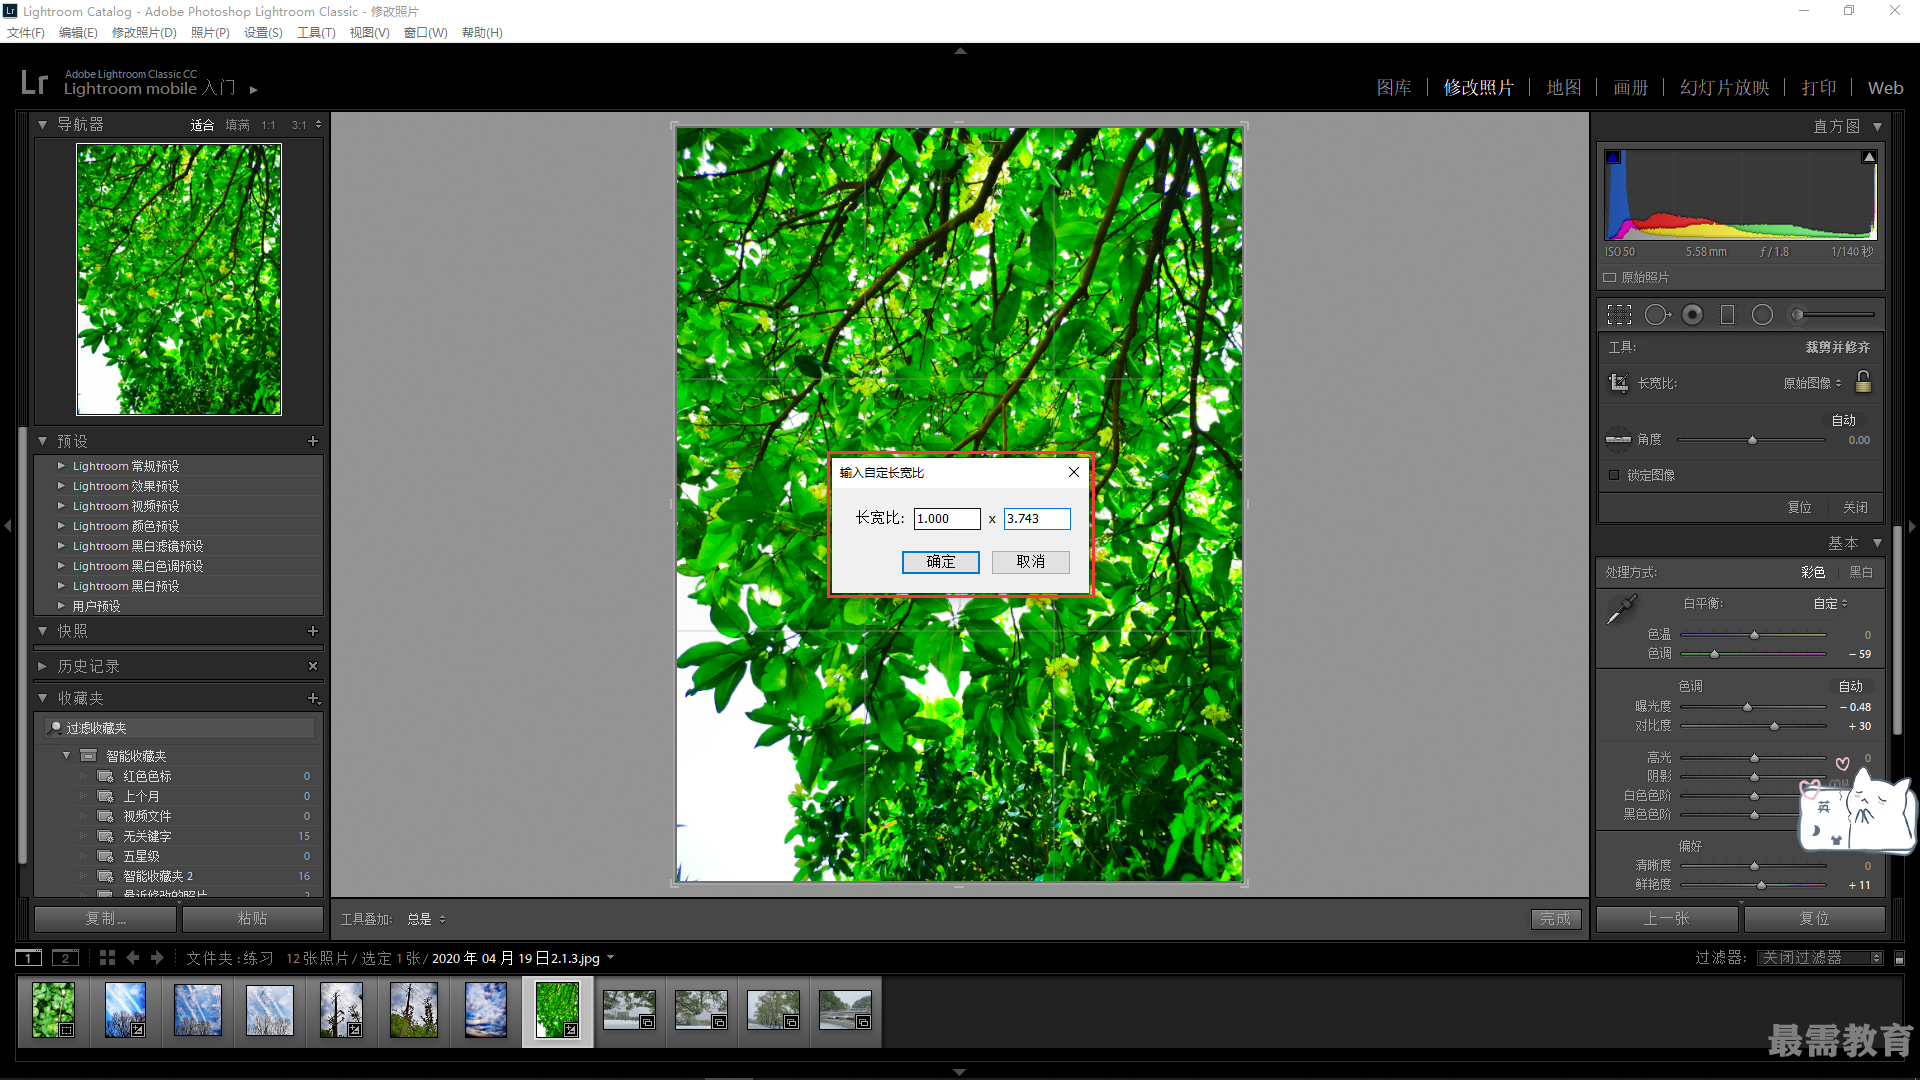This screenshot has width=1920, height=1080.
Task: Create a snapshot with the plus icon in 快照
Action: point(313,631)
